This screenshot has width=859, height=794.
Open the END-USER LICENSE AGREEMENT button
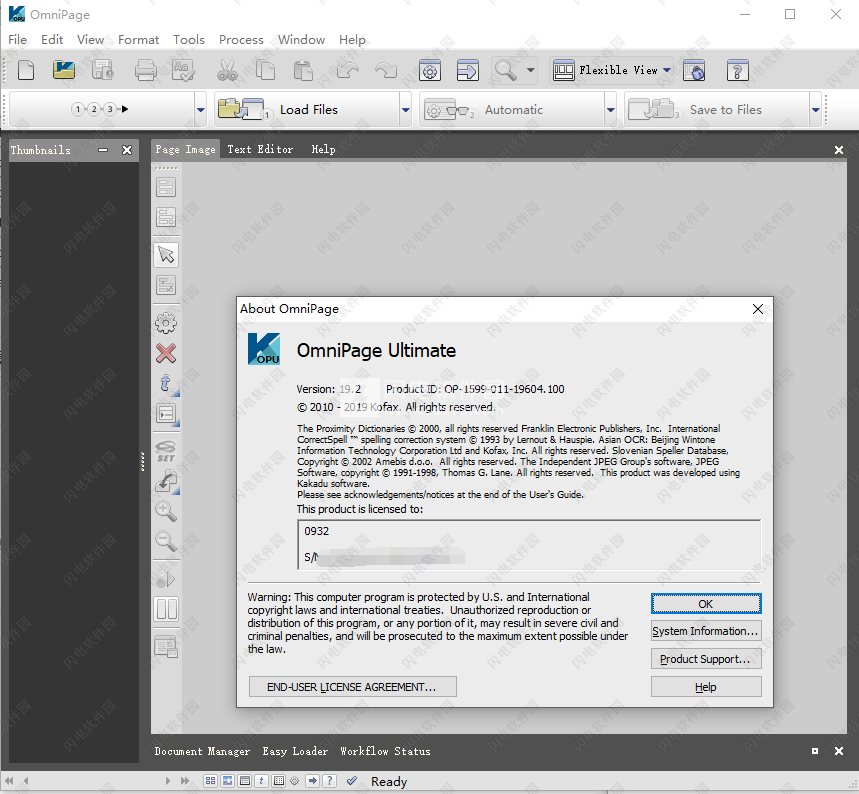pyautogui.click(x=353, y=687)
